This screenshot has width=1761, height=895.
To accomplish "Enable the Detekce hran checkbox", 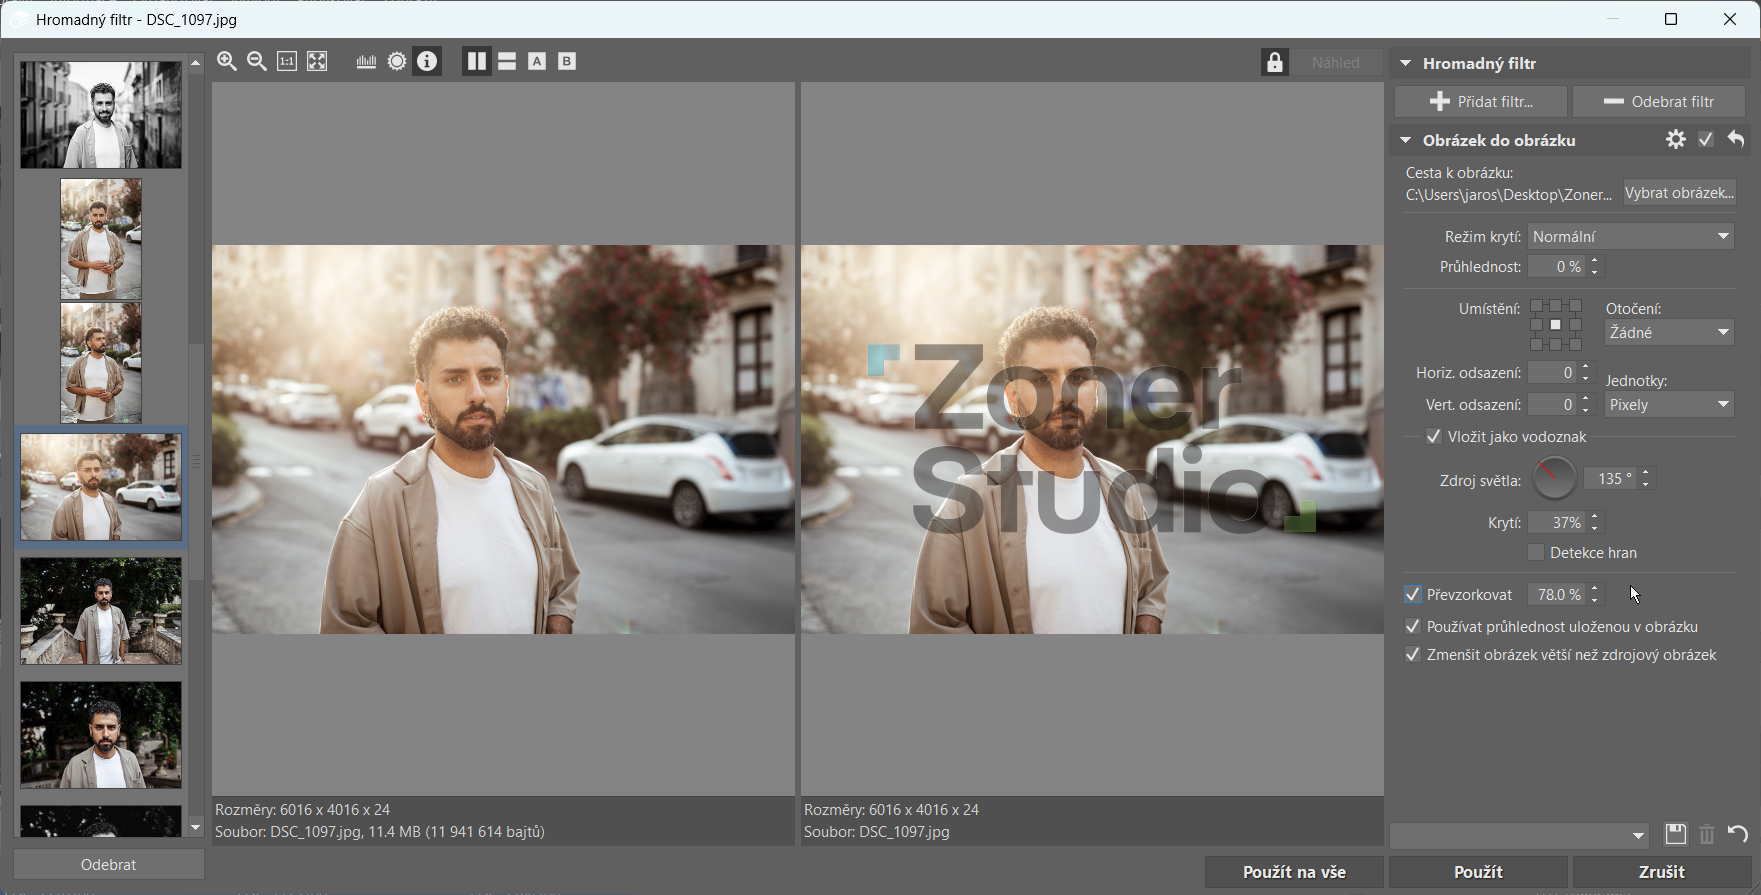I will (x=1536, y=553).
